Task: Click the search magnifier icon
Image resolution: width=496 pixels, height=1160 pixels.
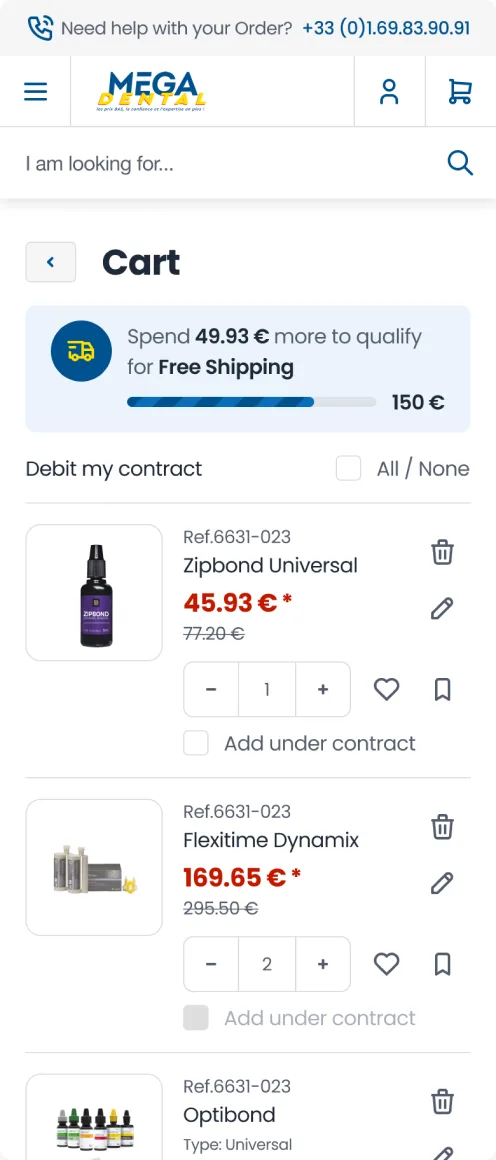Action: click(460, 163)
